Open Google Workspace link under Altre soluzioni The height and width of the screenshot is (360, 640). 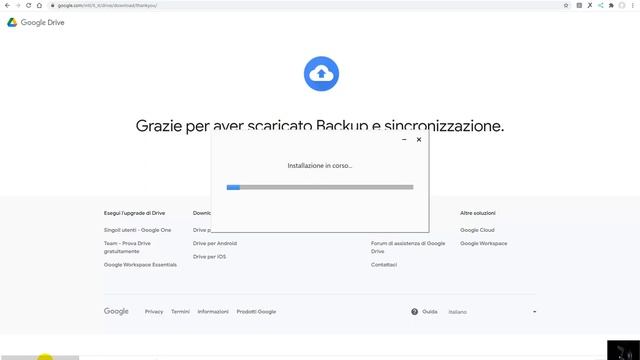[x=484, y=243]
